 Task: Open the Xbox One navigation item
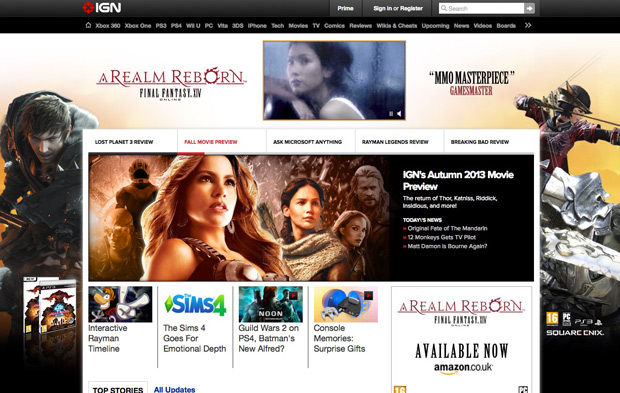point(138,26)
